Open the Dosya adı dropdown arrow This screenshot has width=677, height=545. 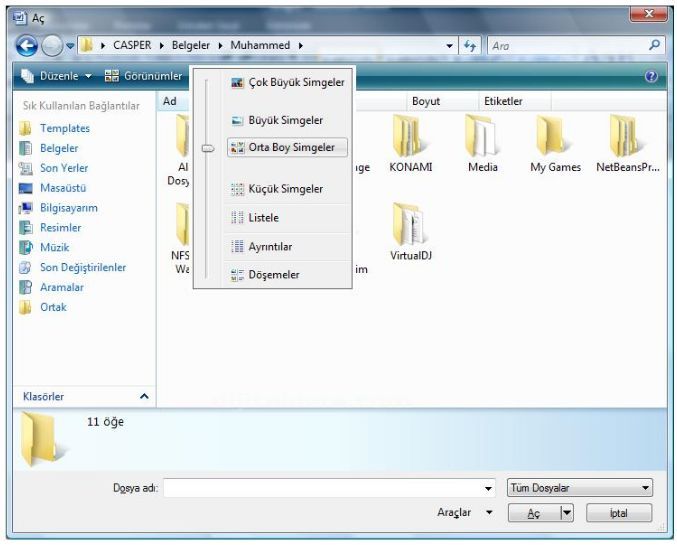pyautogui.click(x=488, y=488)
